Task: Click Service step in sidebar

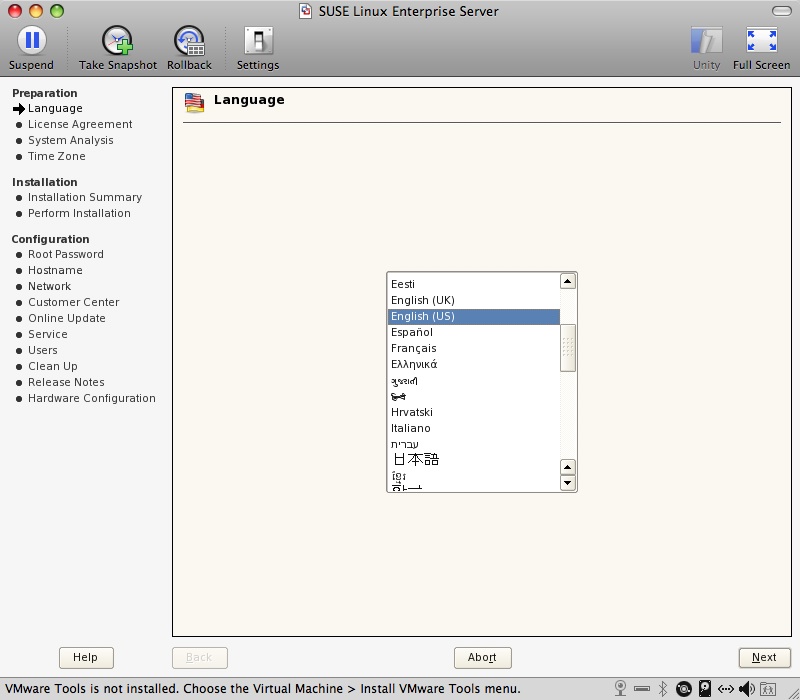Action: [47, 334]
